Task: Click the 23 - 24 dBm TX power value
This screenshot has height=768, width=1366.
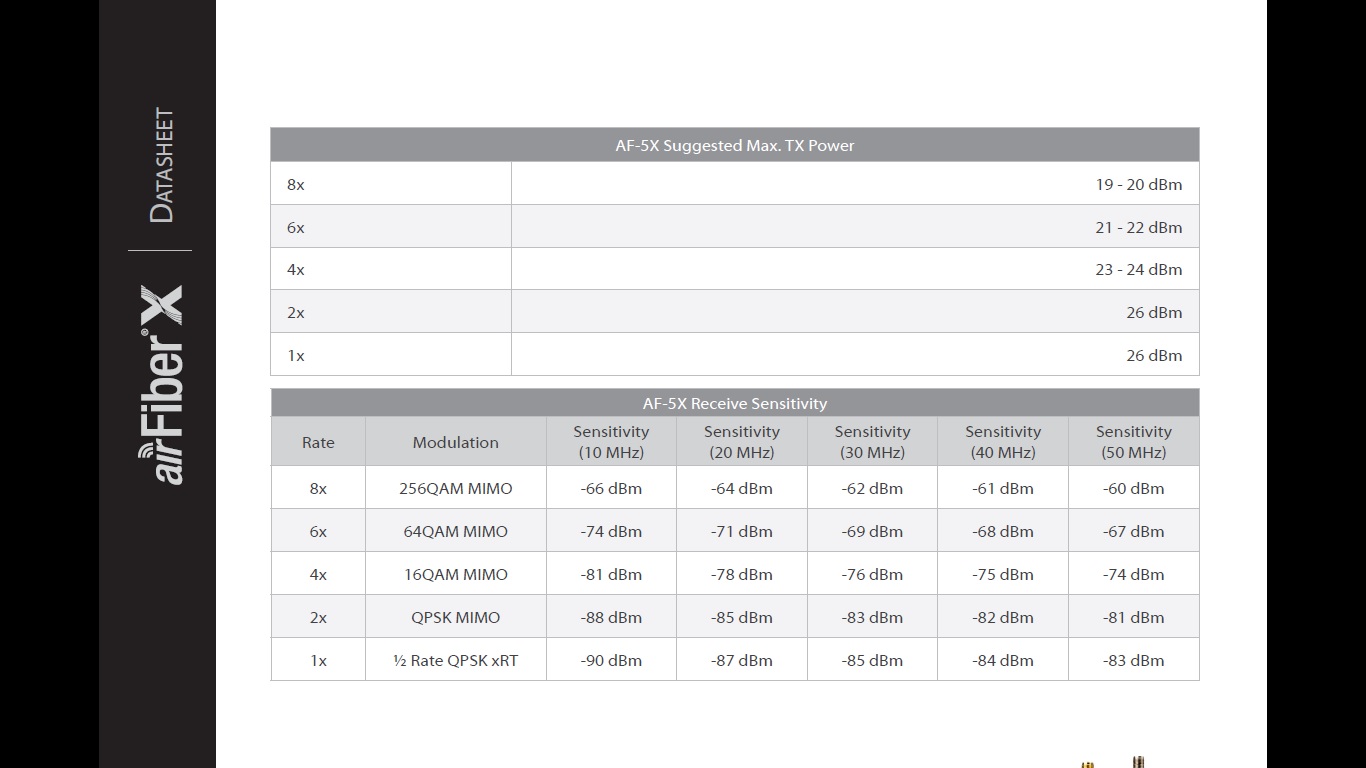Action: click(1138, 270)
